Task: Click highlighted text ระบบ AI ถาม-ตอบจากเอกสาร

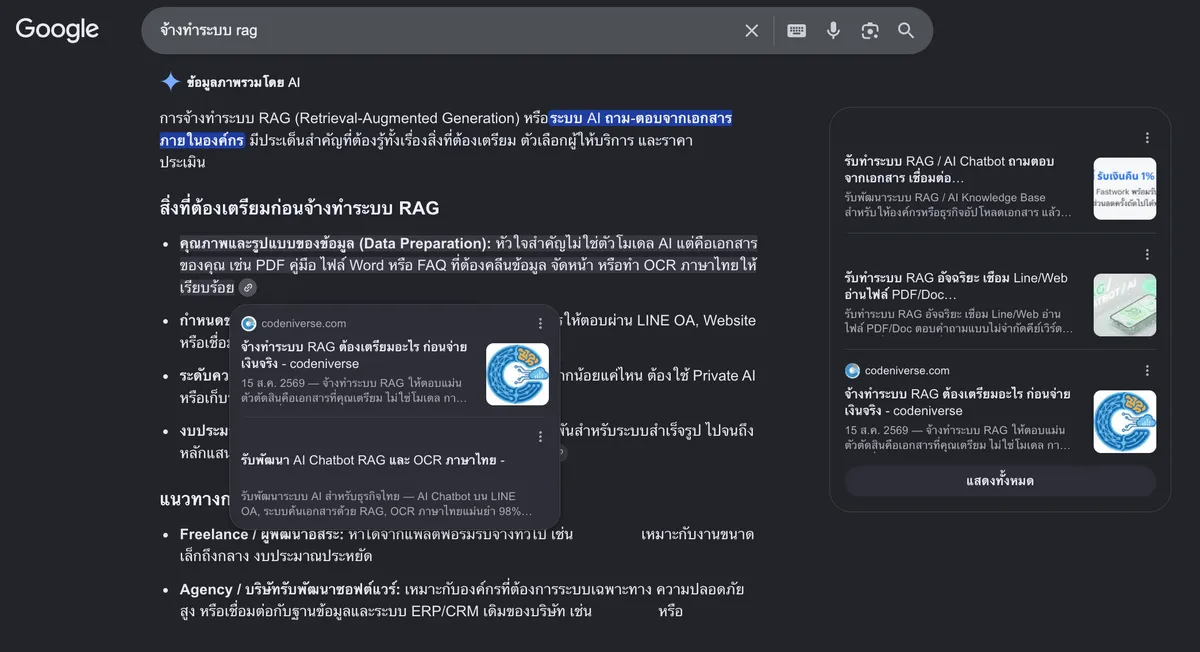Action: tap(641, 118)
